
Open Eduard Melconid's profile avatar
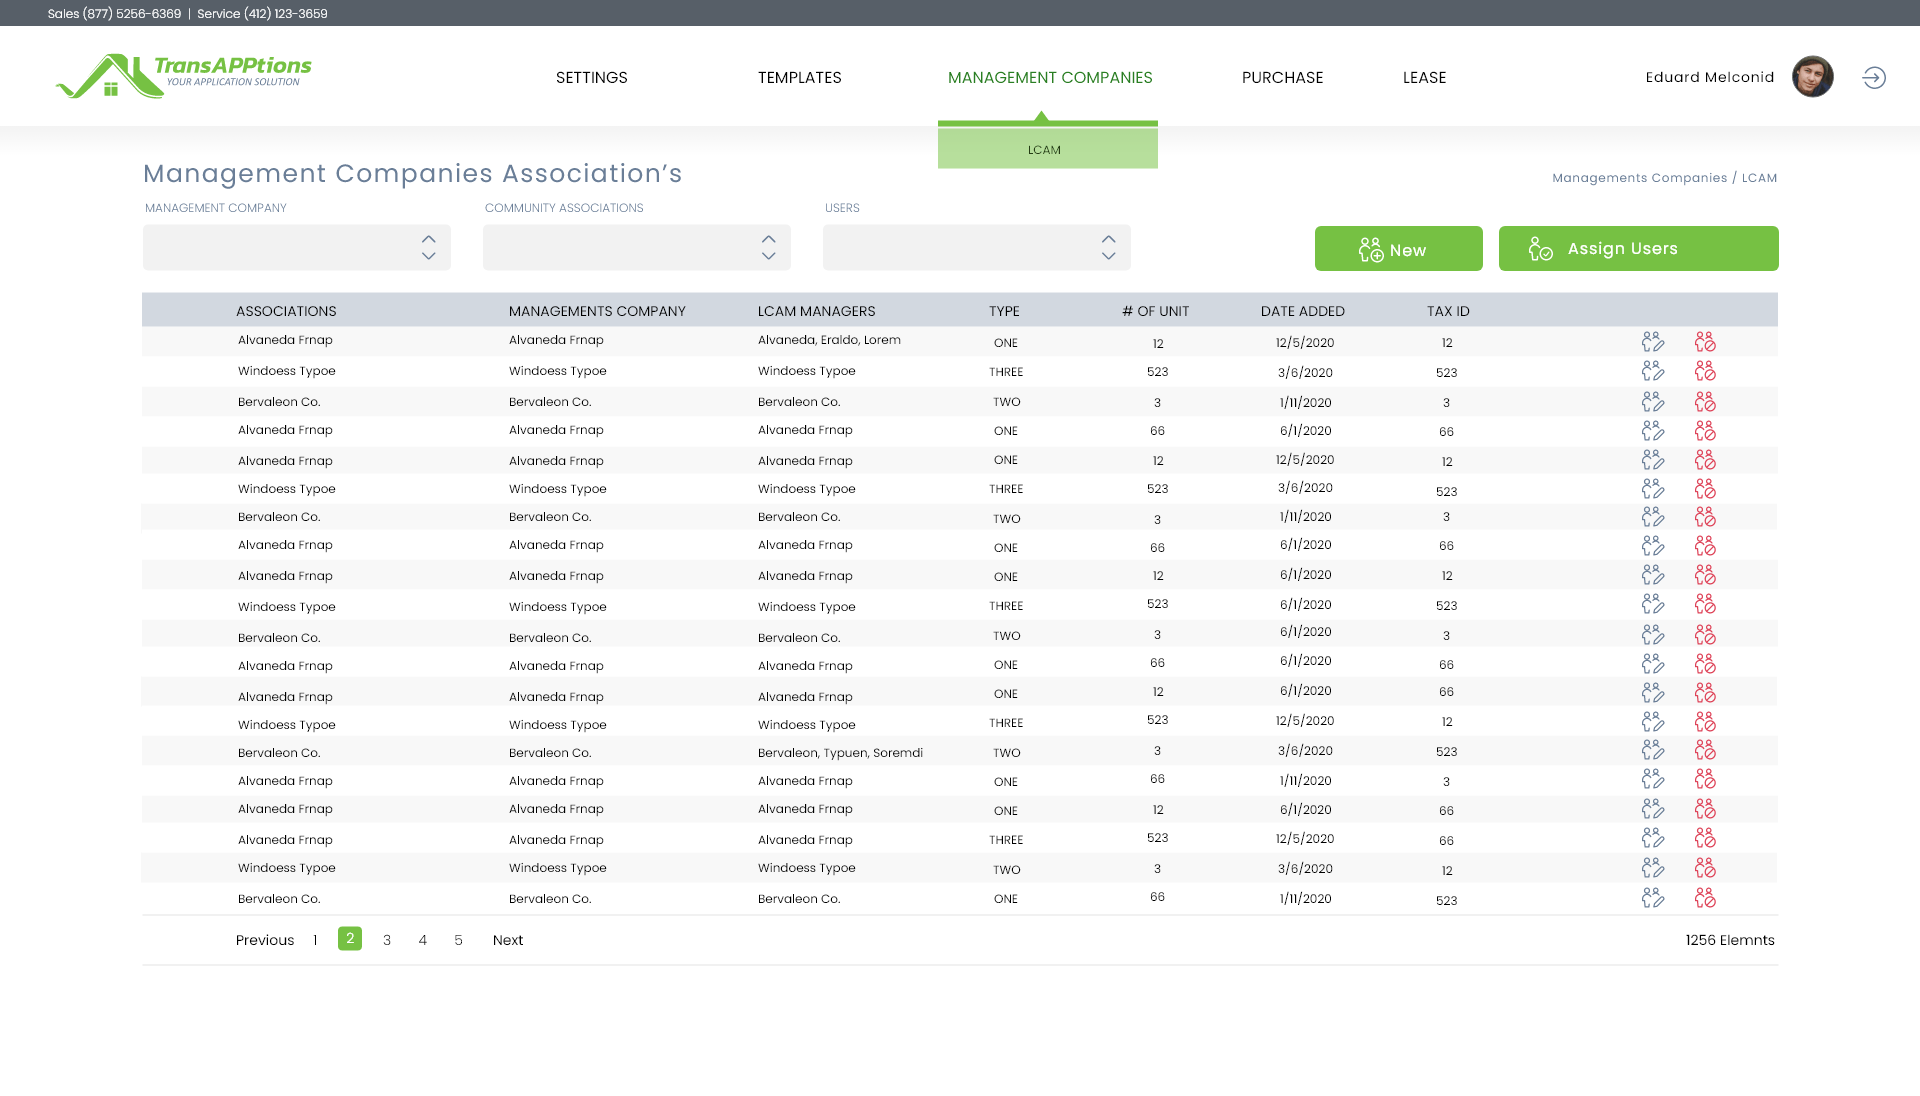[x=1812, y=77]
